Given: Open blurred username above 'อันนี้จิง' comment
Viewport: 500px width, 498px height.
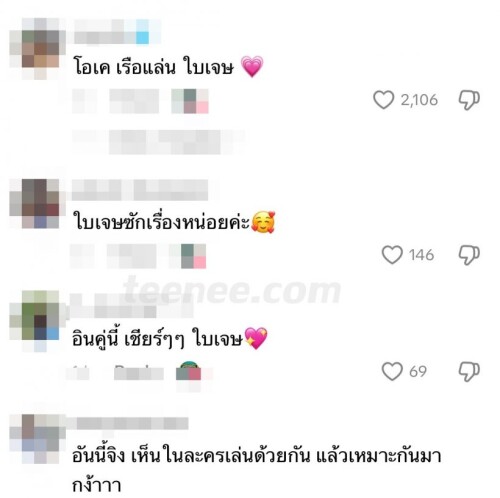Looking at the screenshot, I should (132, 423).
